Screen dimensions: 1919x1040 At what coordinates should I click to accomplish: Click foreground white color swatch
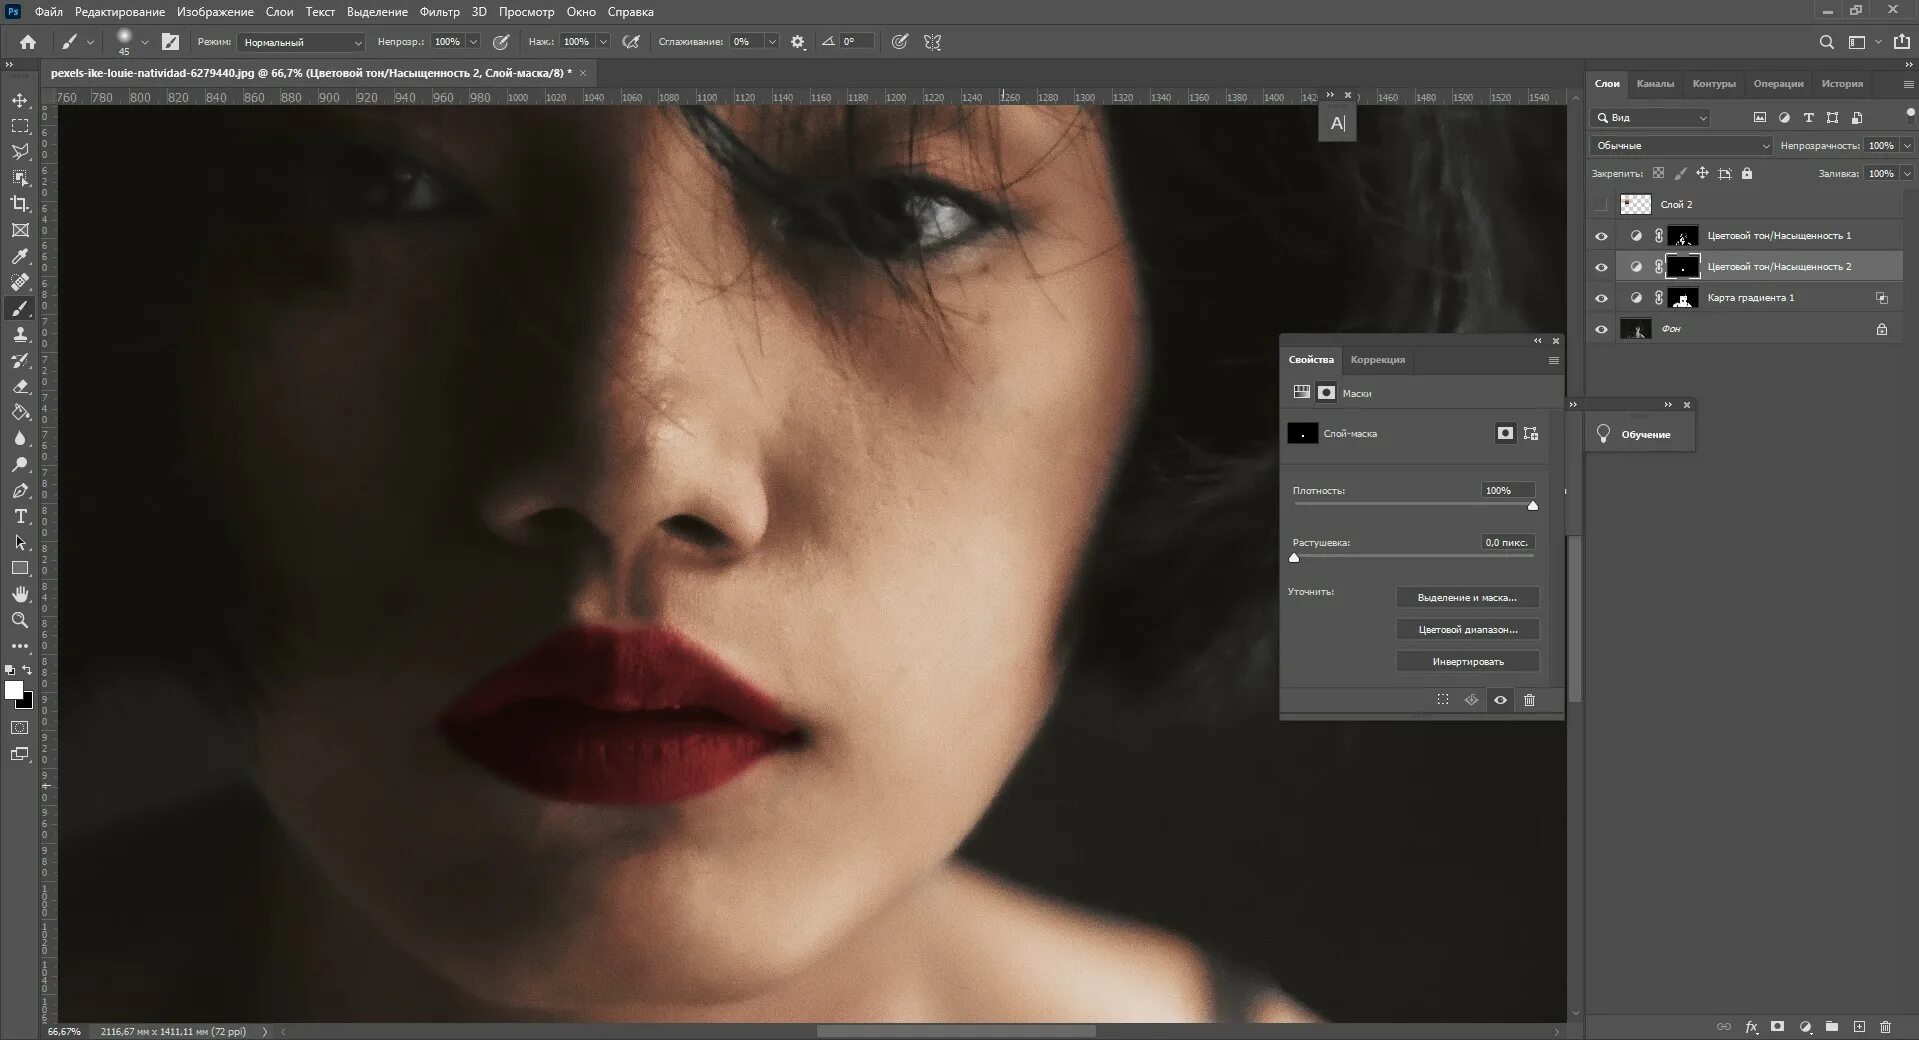coord(14,690)
